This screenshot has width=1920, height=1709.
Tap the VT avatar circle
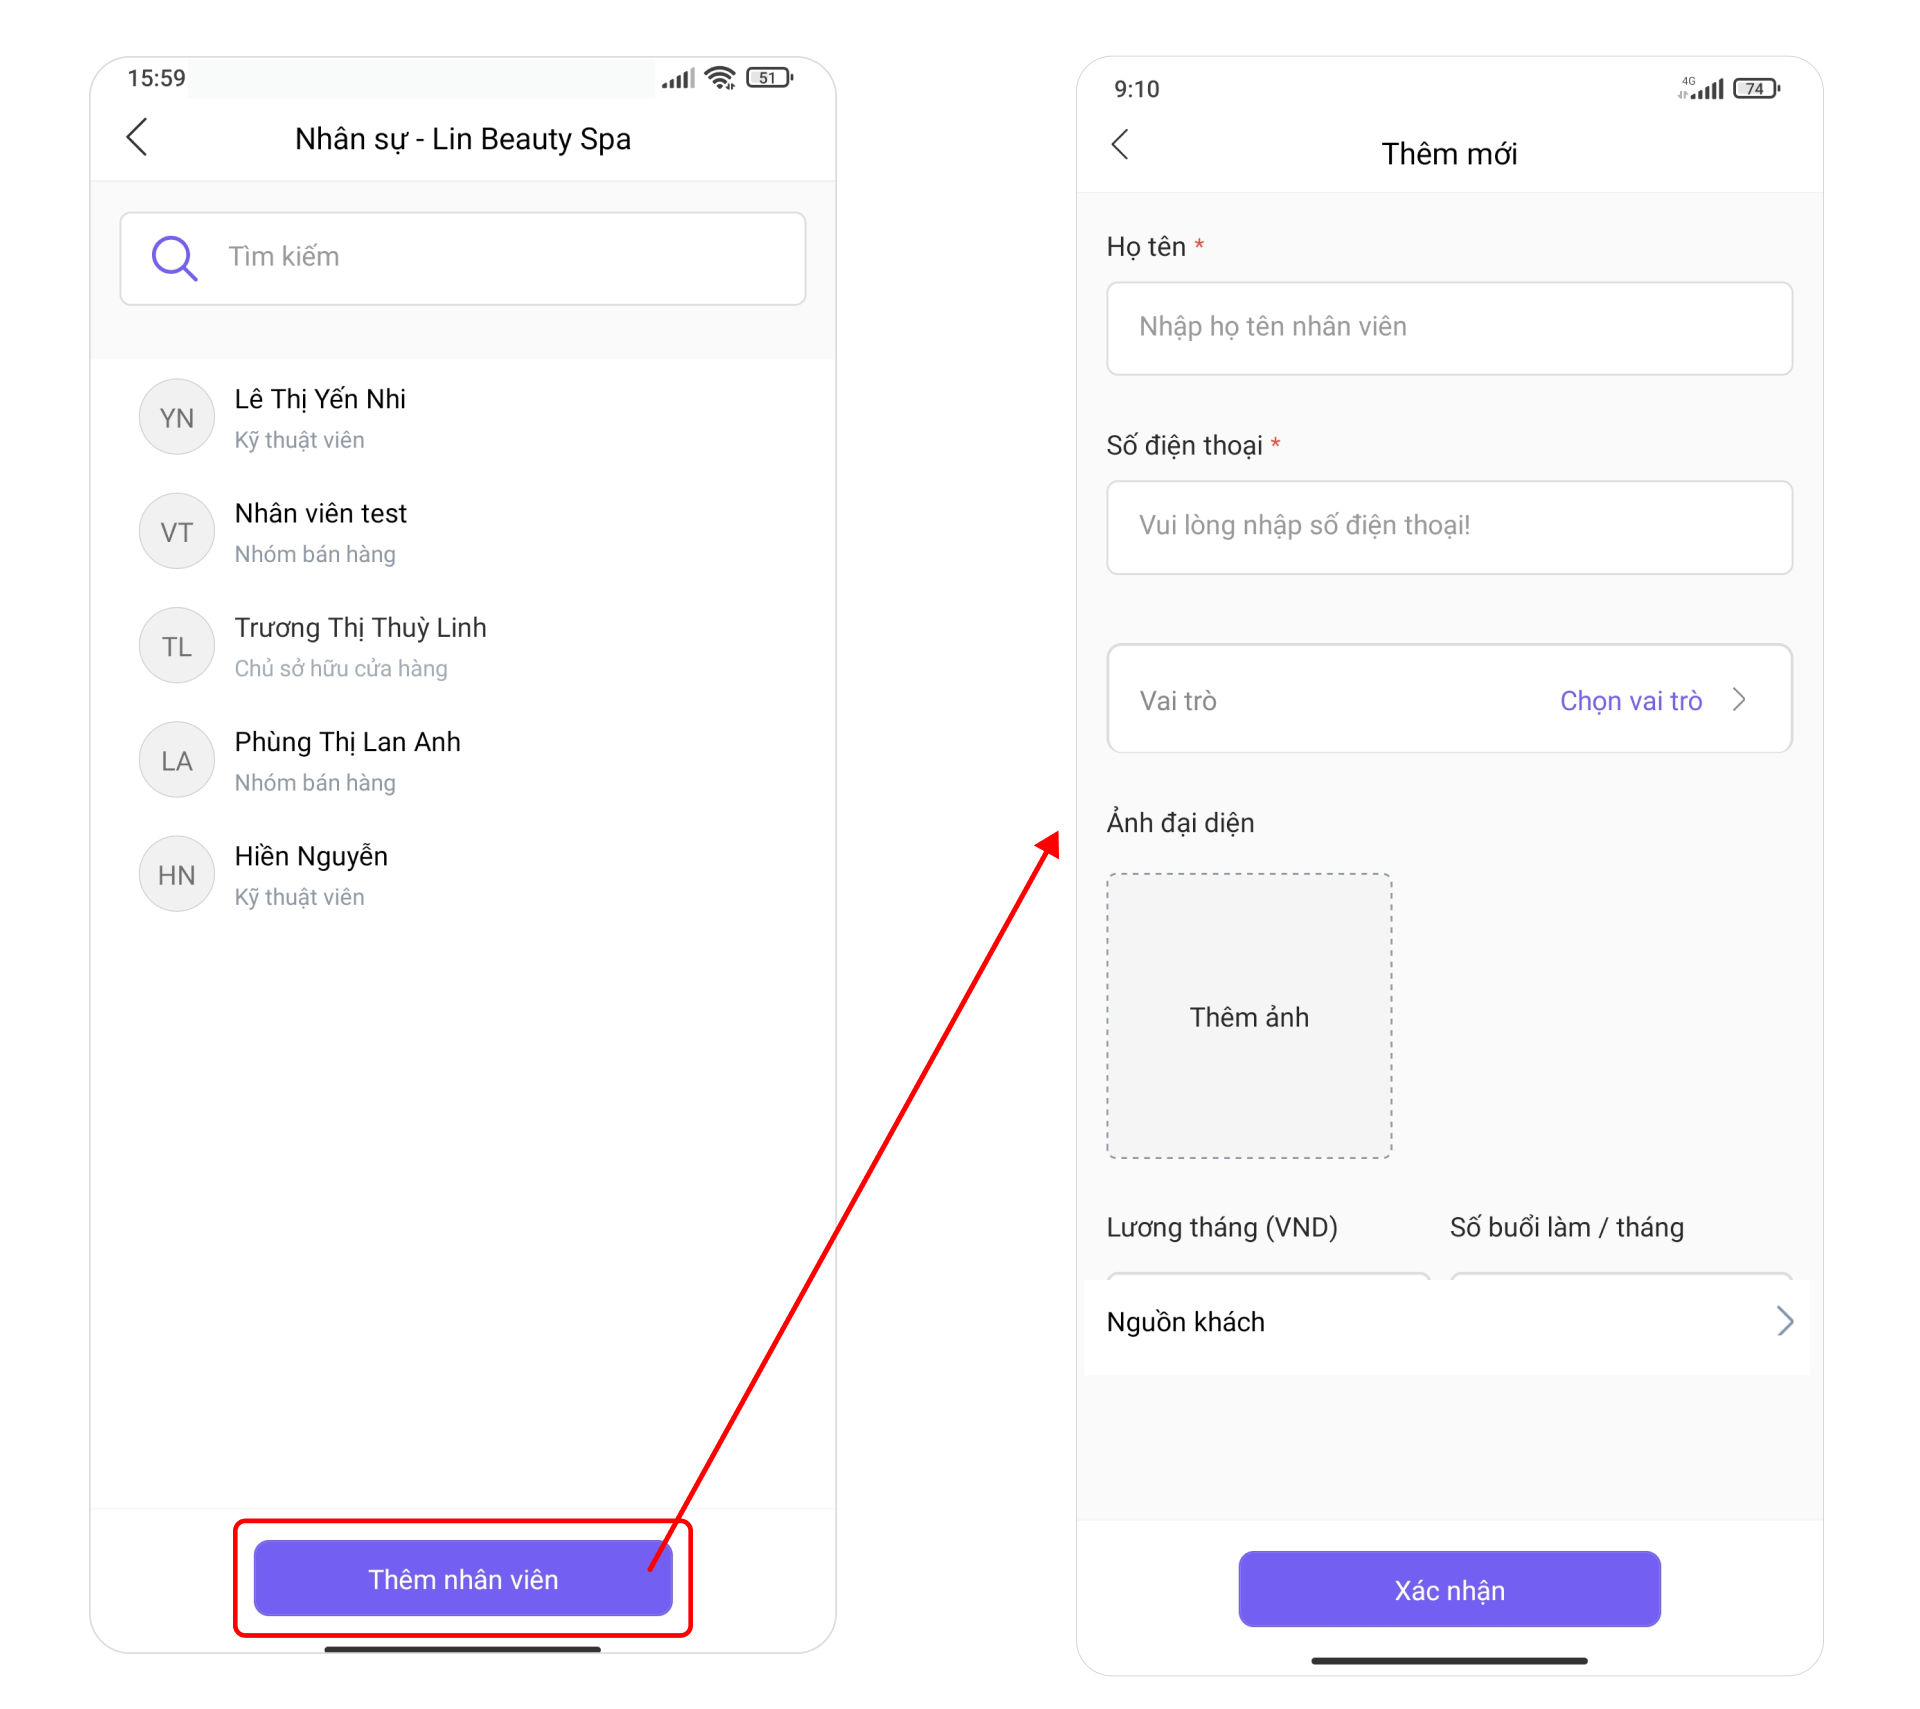177,531
